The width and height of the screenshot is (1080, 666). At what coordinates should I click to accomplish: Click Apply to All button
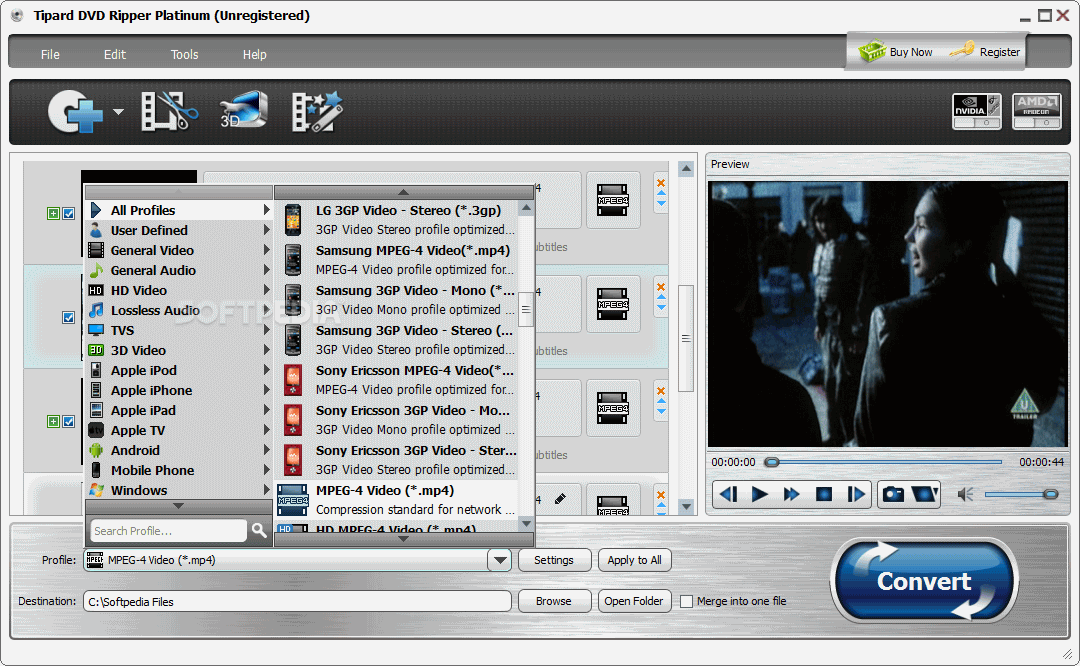pos(634,560)
